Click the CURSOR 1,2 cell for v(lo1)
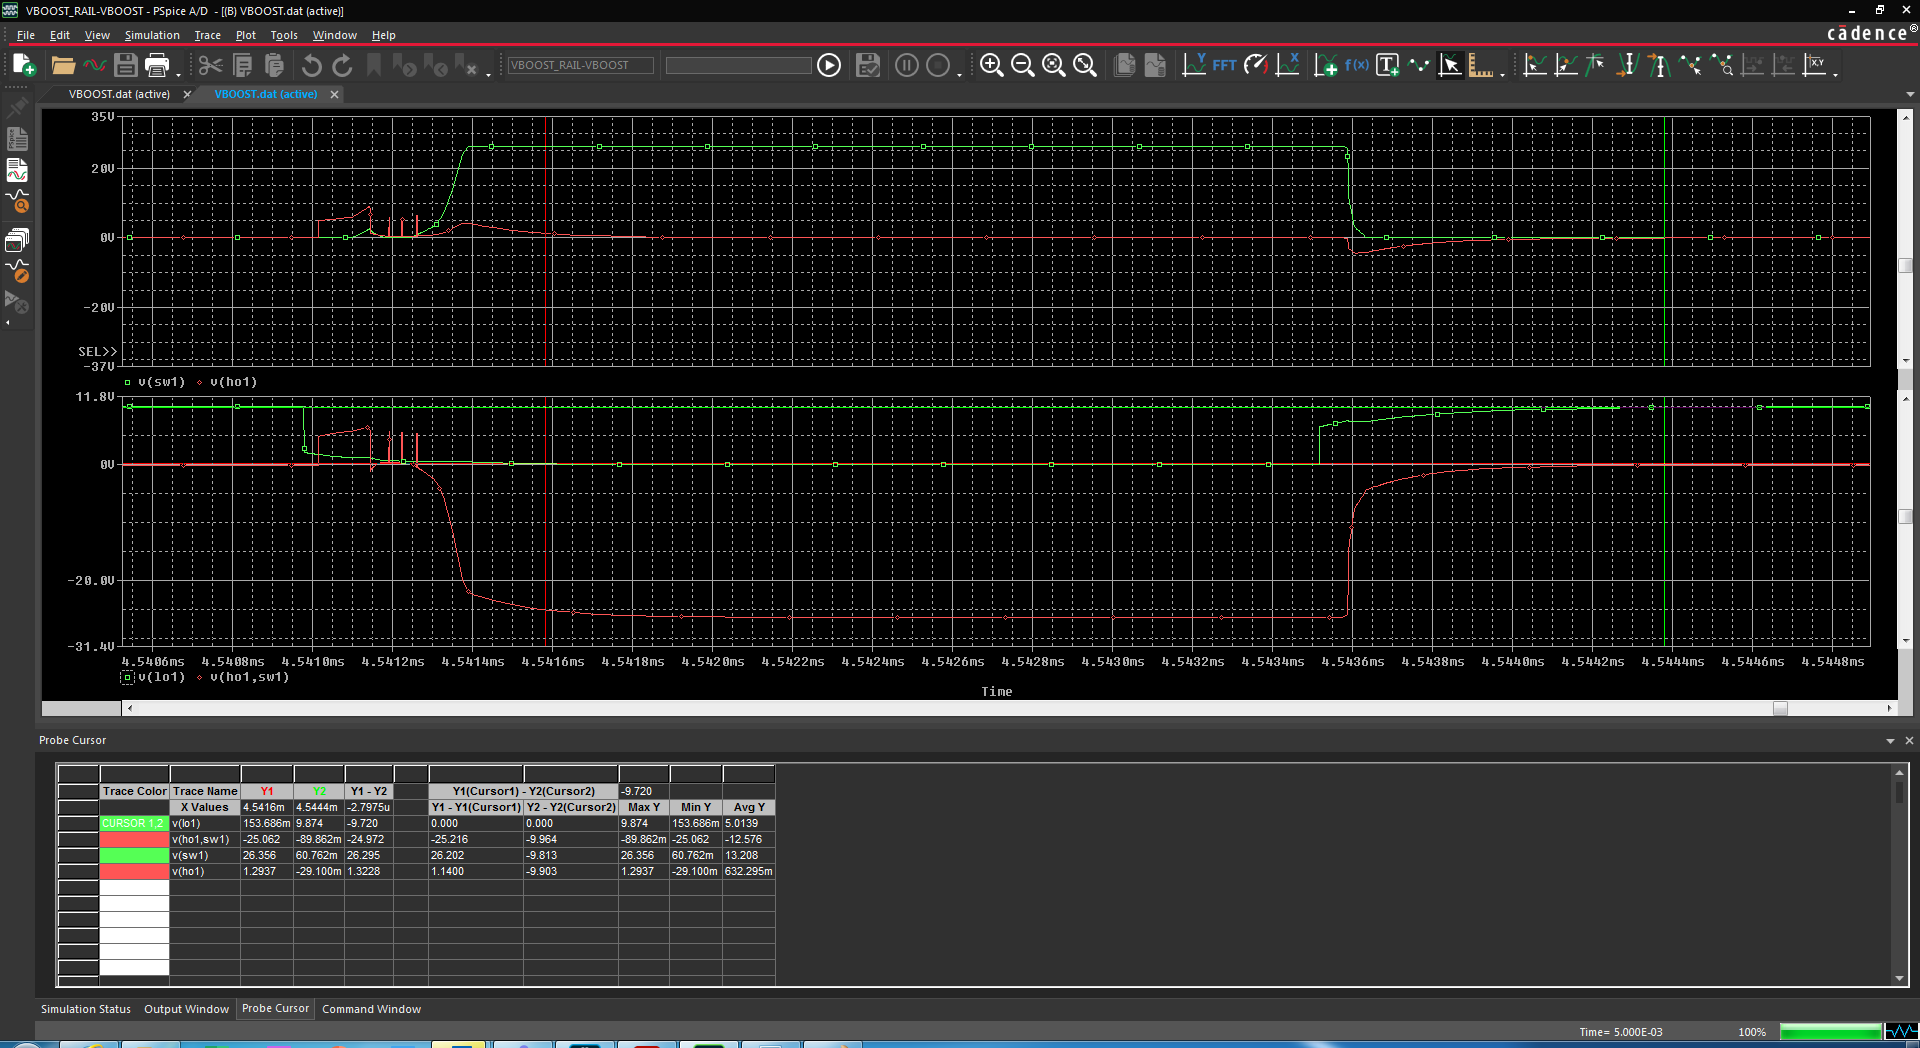 pos(134,823)
